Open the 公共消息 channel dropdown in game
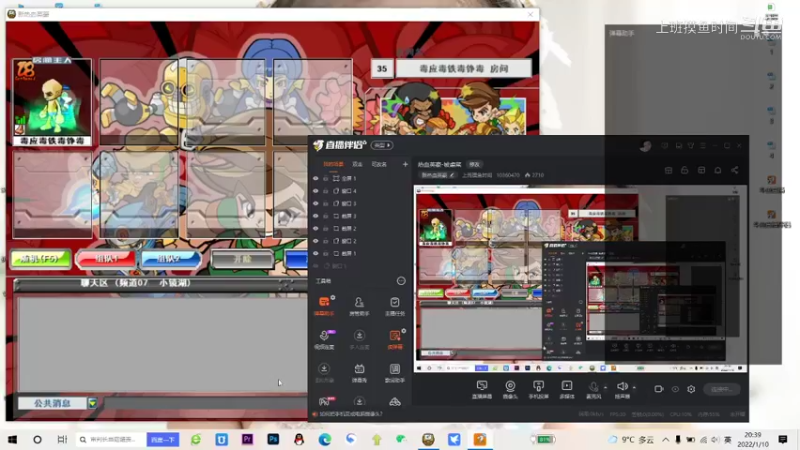 (92, 403)
